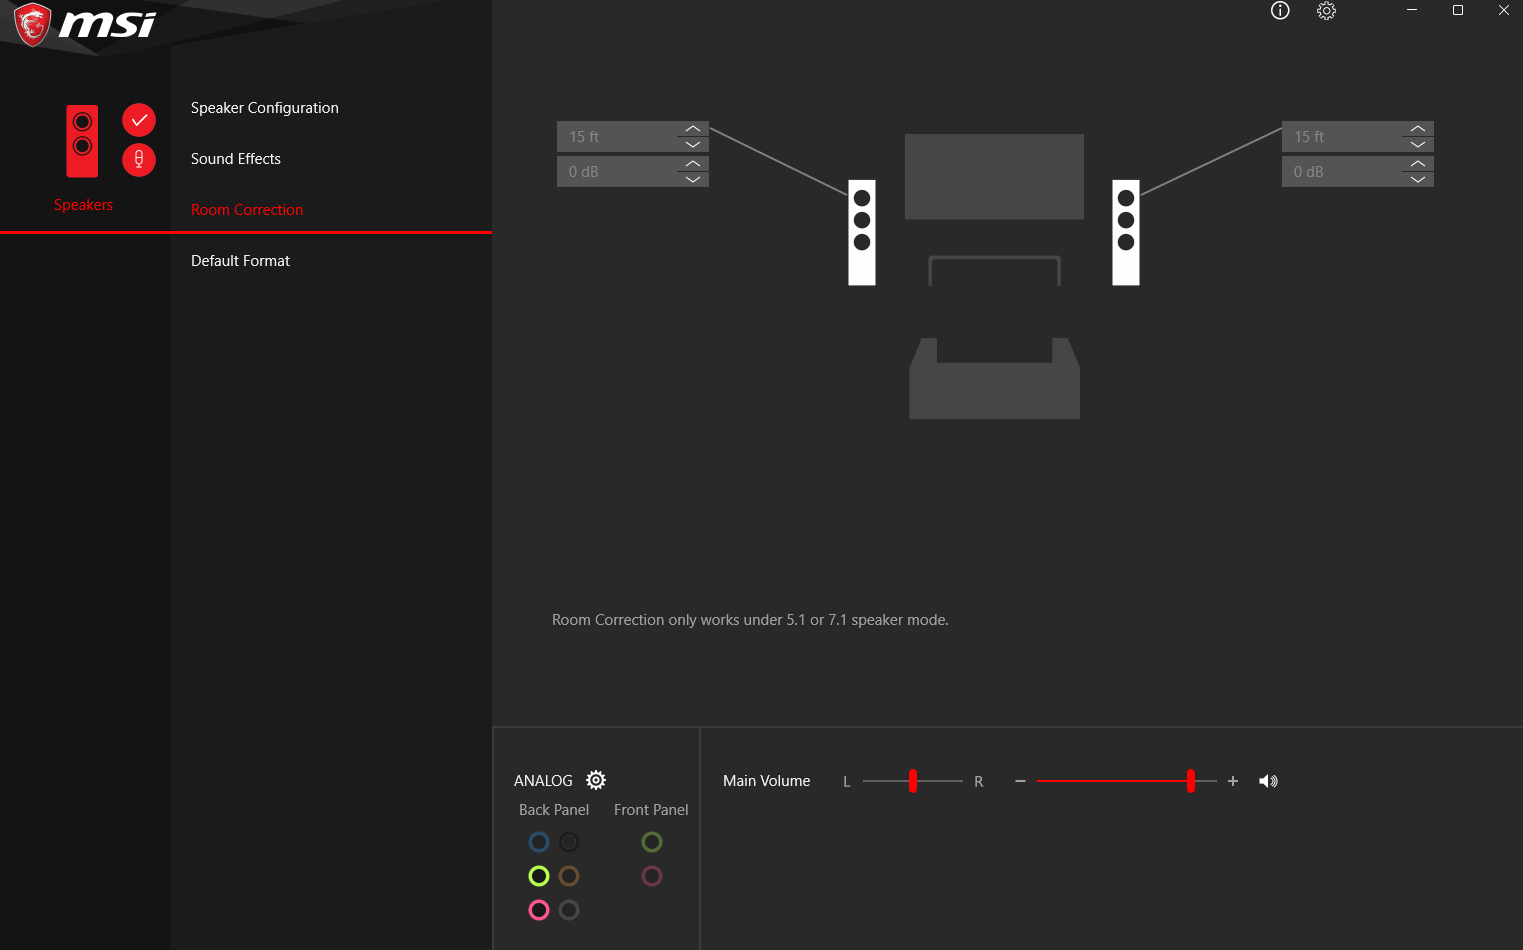The height and width of the screenshot is (950, 1523).
Task: Open the ANALOG connector settings gear
Action: pyautogui.click(x=596, y=780)
